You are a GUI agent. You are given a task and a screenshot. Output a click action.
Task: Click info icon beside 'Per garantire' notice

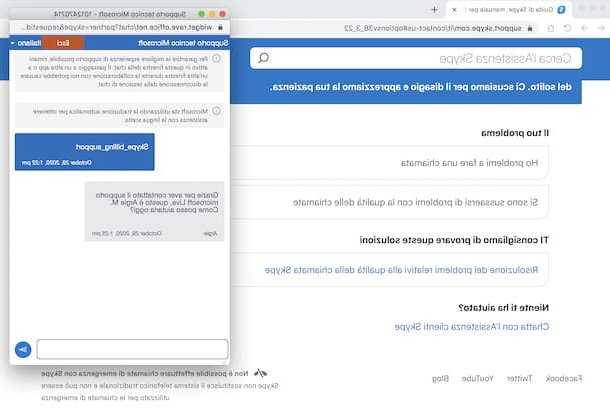click(x=216, y=58)
